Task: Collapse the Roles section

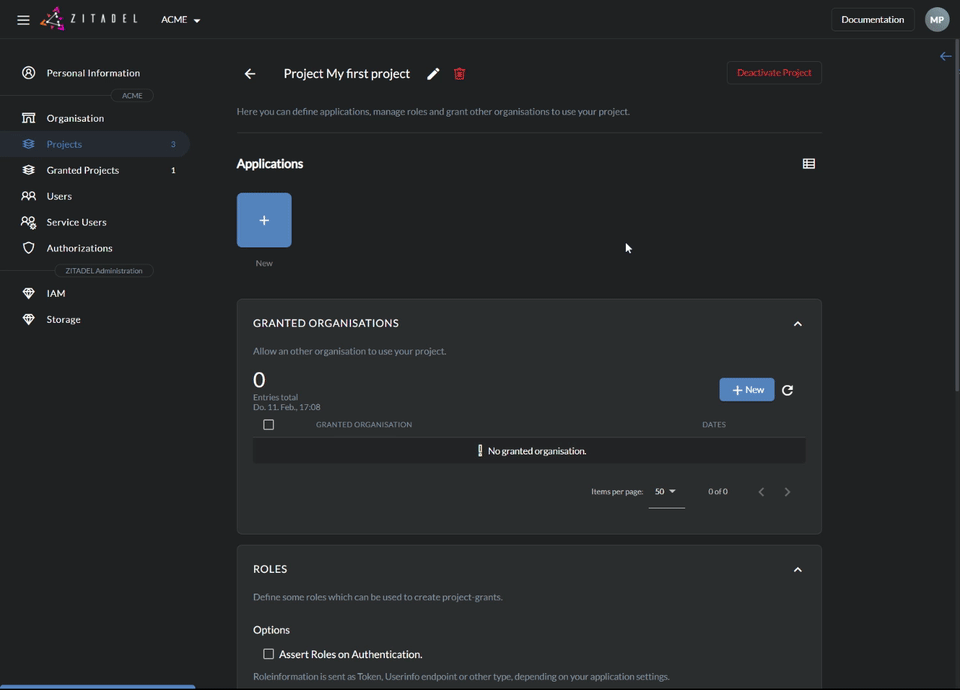Action: click(x=797, y=570)
